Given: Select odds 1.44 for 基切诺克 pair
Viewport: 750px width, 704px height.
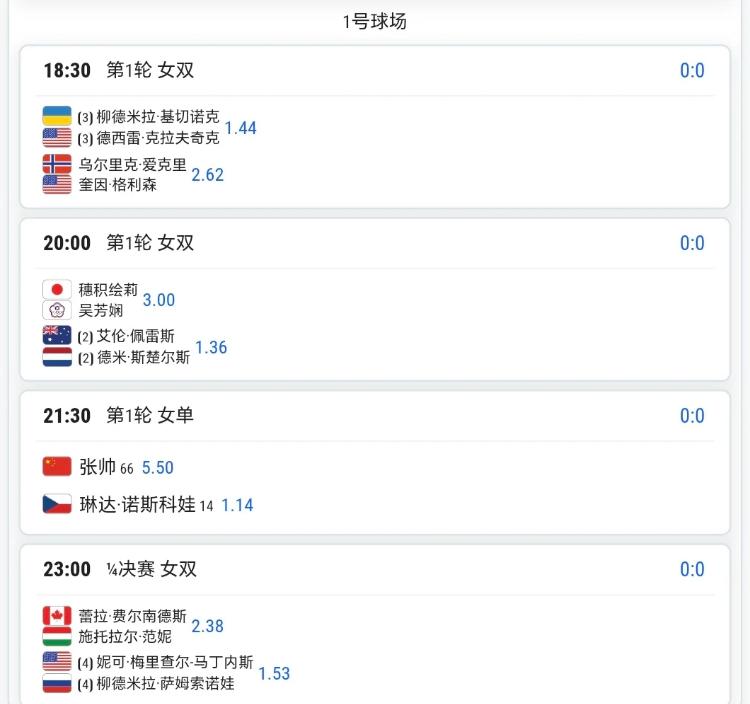Looking at the screenshot, I should [x=241, y=128].
